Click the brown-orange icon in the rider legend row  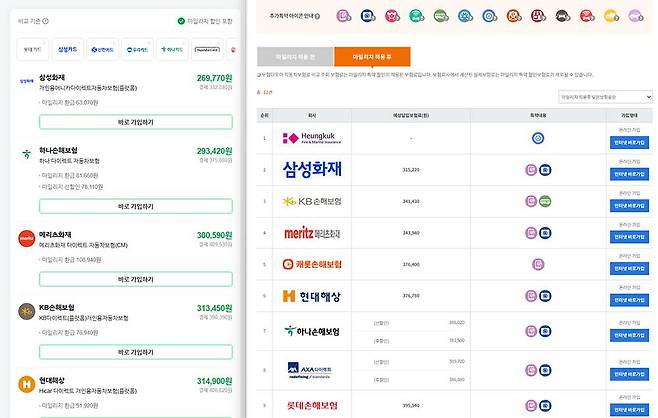tap(514, 16)
